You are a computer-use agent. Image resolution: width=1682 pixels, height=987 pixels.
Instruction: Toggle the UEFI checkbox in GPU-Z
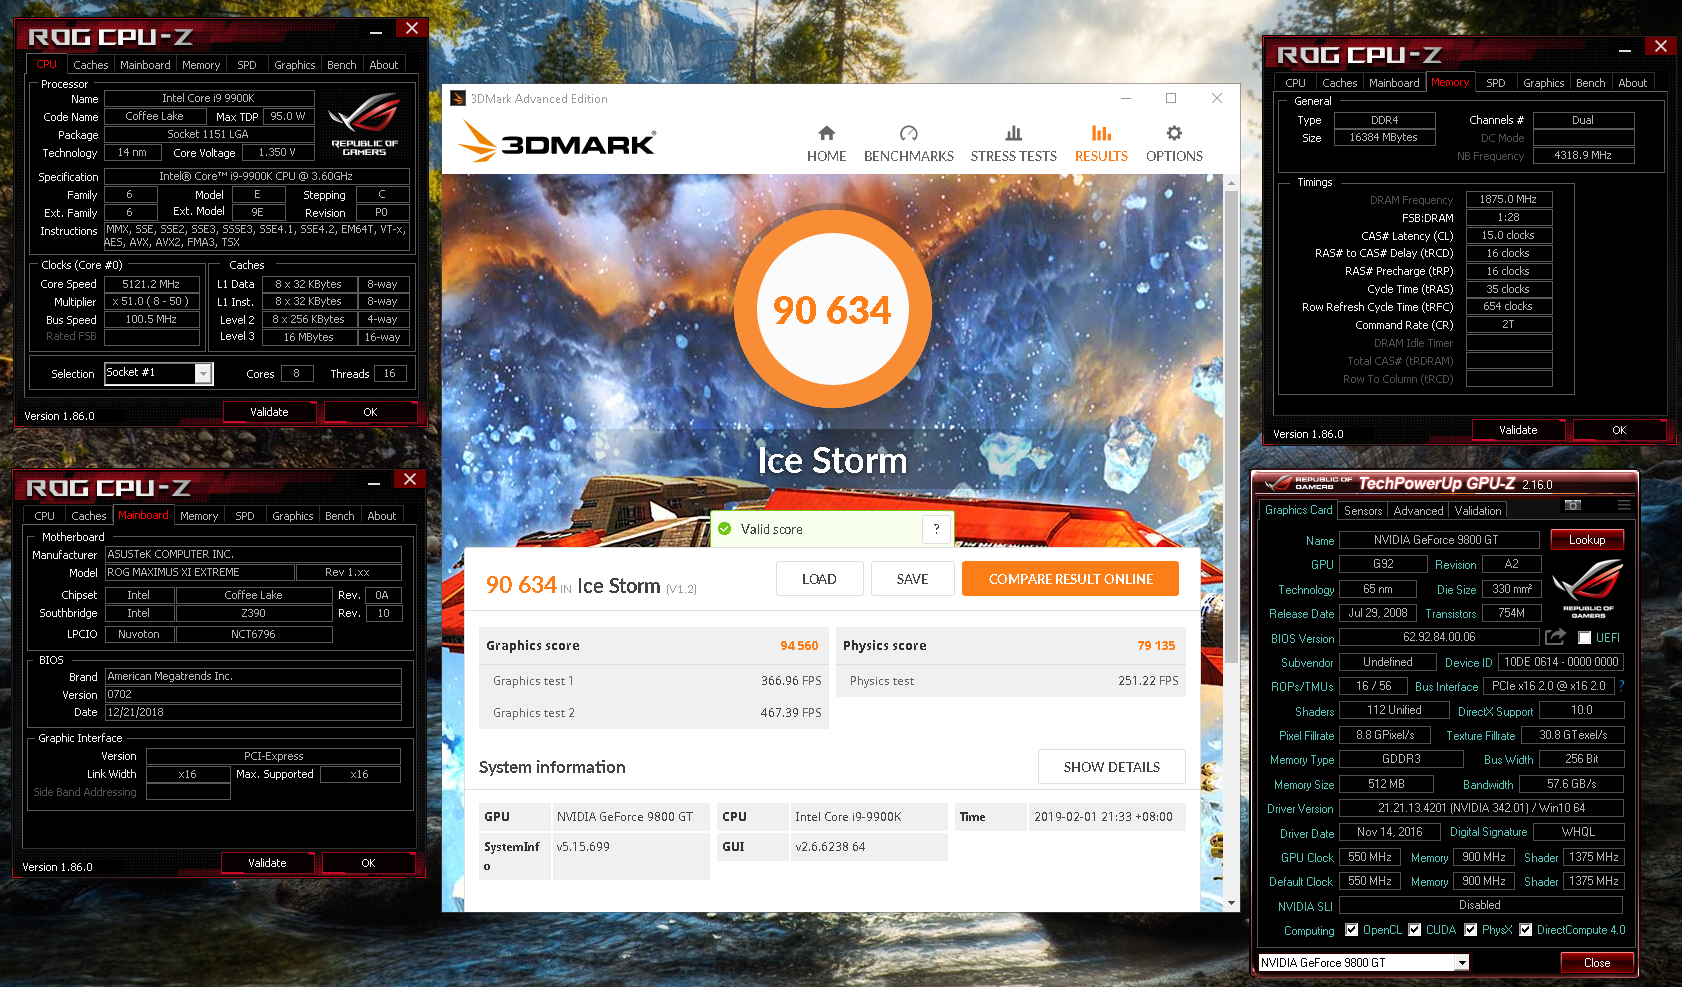pos(1584,637)
